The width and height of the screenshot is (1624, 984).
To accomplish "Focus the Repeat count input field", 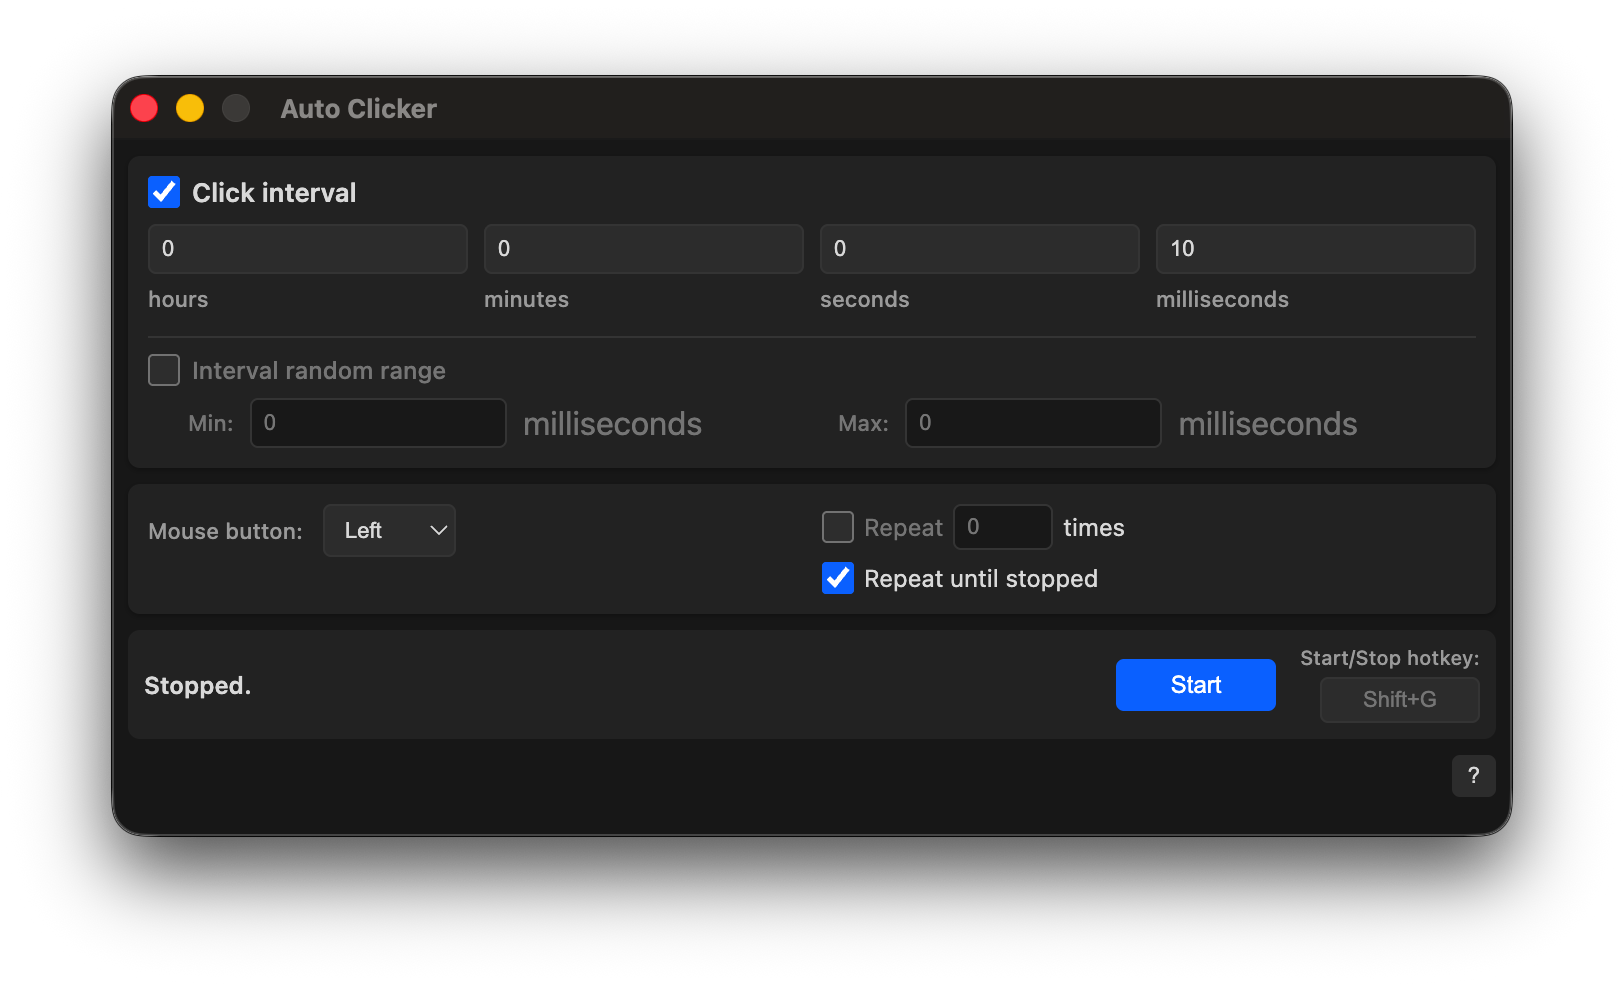I will pos(1002,527).
